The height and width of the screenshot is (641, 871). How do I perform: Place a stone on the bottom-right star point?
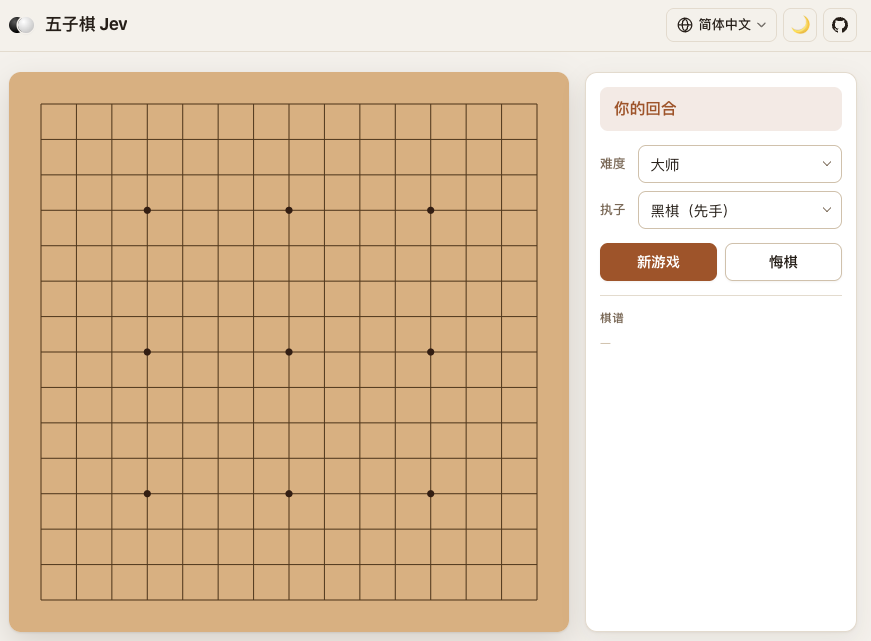click(x=431, y=493)
